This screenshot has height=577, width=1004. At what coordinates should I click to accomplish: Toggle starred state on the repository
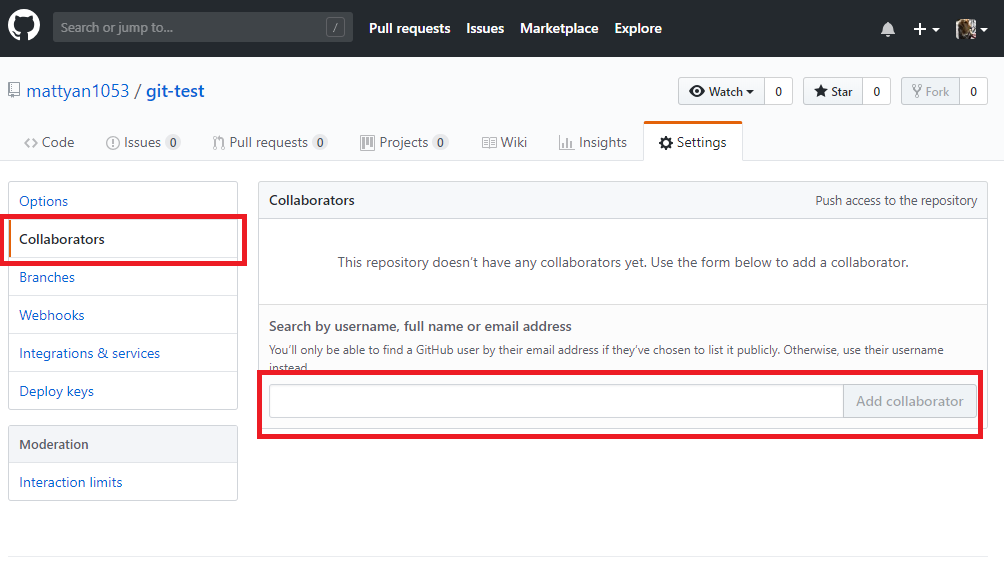[832, 90]
